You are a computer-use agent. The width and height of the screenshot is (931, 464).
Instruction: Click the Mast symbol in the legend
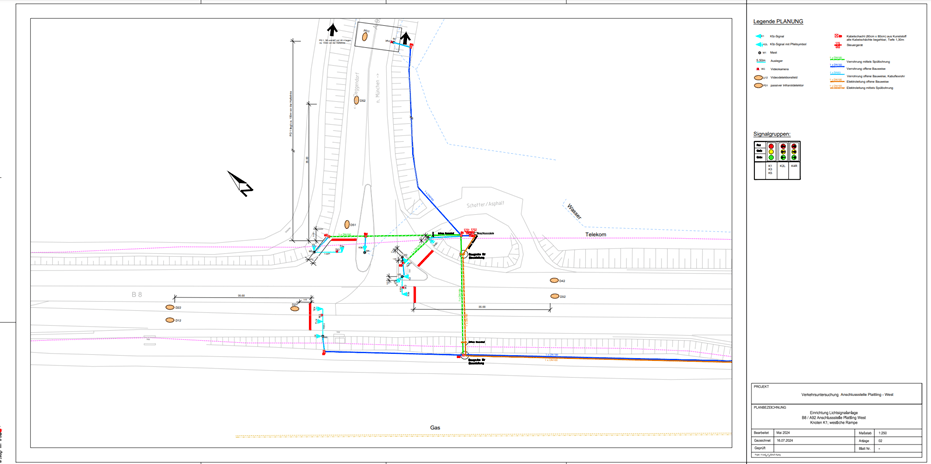[x=760, y=52]
